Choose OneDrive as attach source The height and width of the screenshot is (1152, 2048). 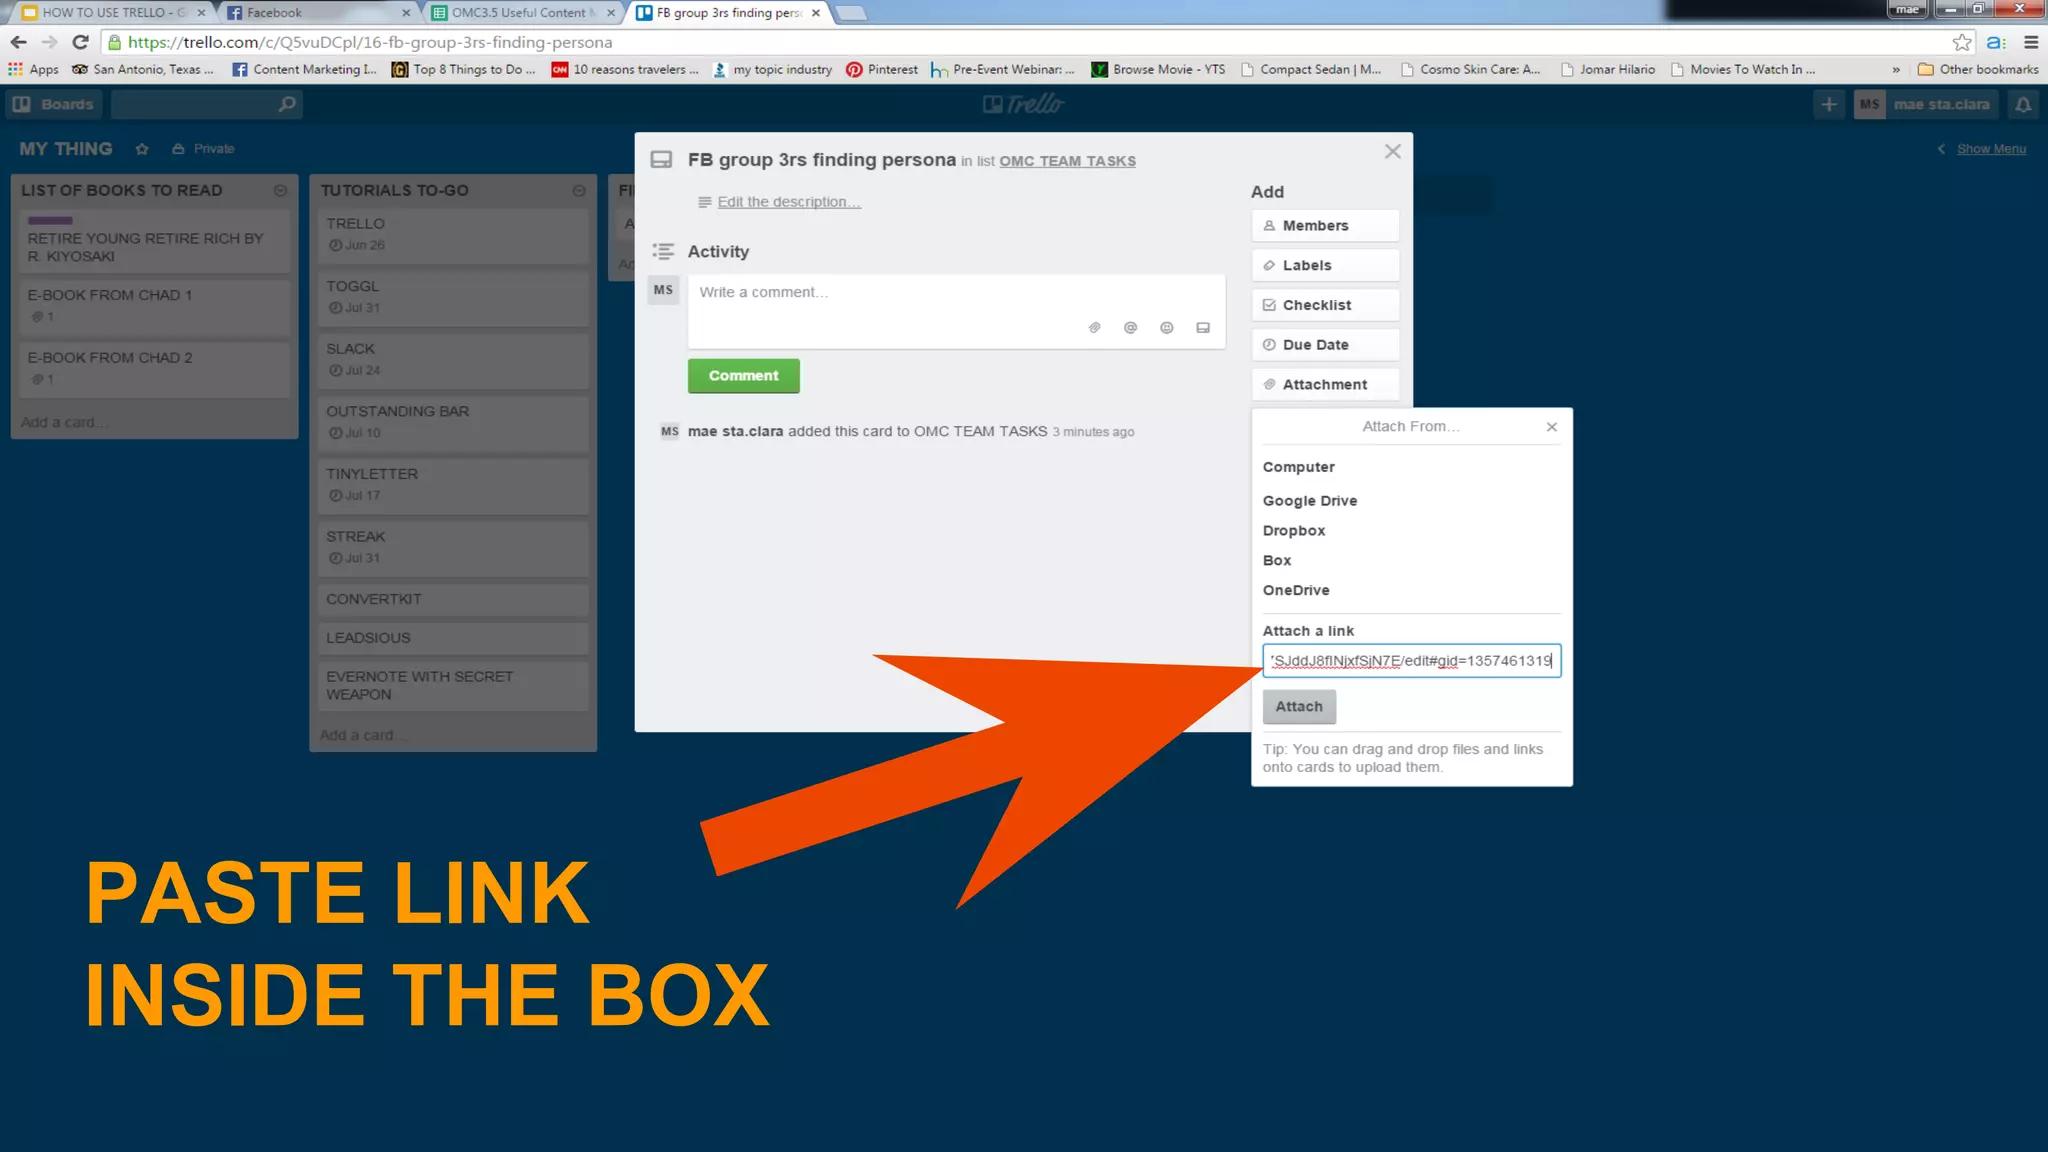coord(1295,591)
